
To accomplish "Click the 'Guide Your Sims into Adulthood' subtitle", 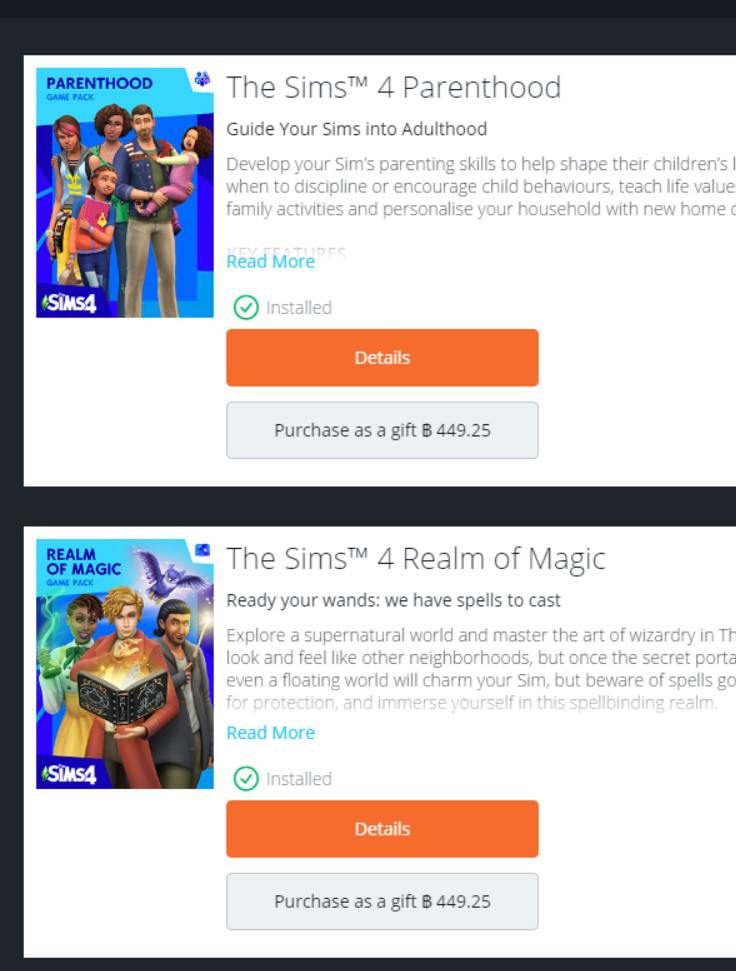I will [357, 129].
